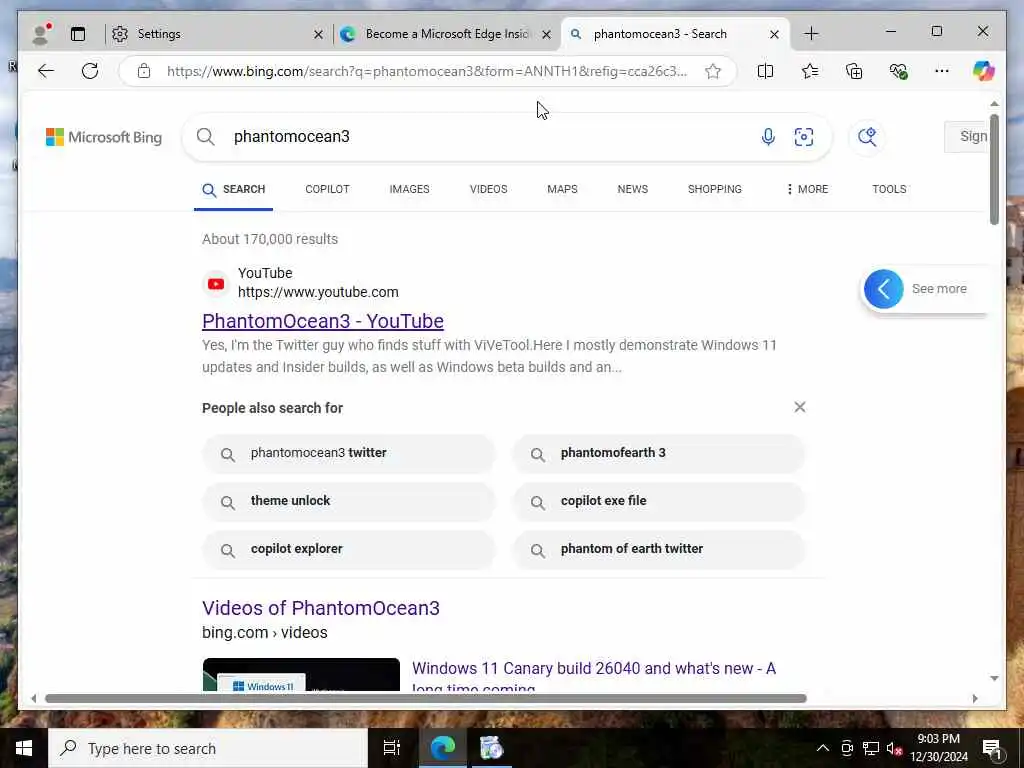This screenshot has height=768, width=1024.
Task: Open the split screen icon
Action: tap(765, 71)
